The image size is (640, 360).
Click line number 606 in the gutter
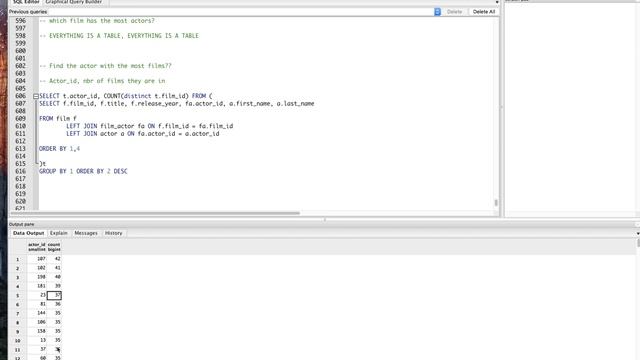click(20, 96)
